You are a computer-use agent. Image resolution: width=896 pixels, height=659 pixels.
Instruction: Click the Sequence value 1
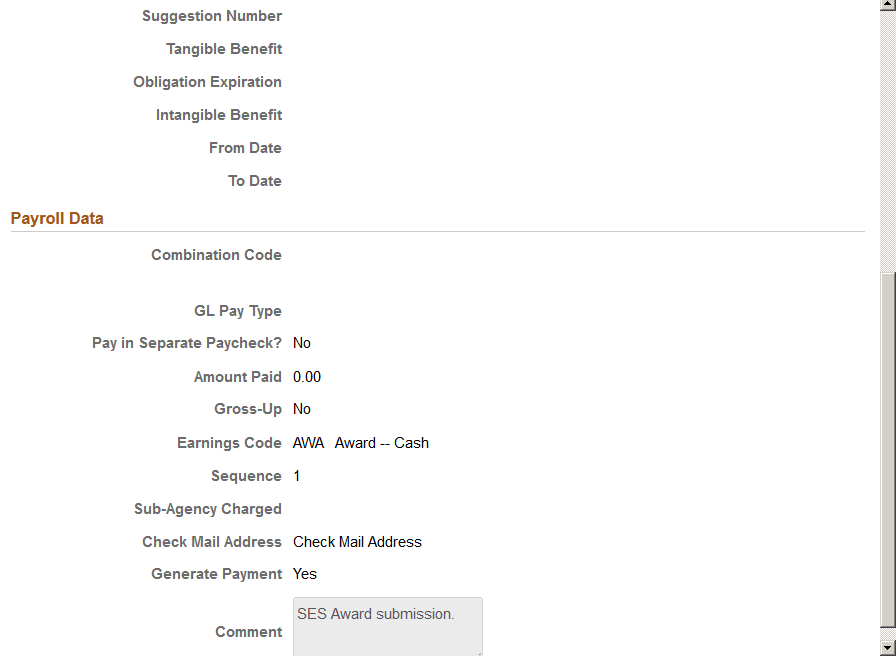[x=296, y=475]
